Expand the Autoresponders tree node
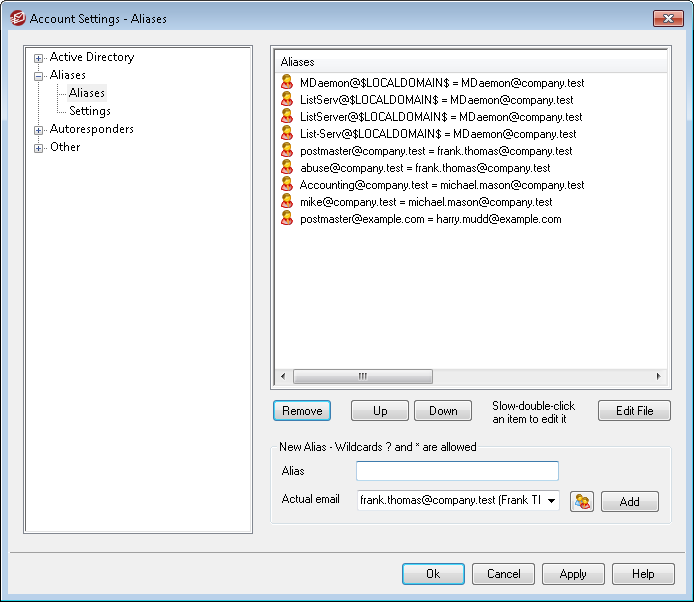This screenshot has height=602, width=694. point(39,130)
